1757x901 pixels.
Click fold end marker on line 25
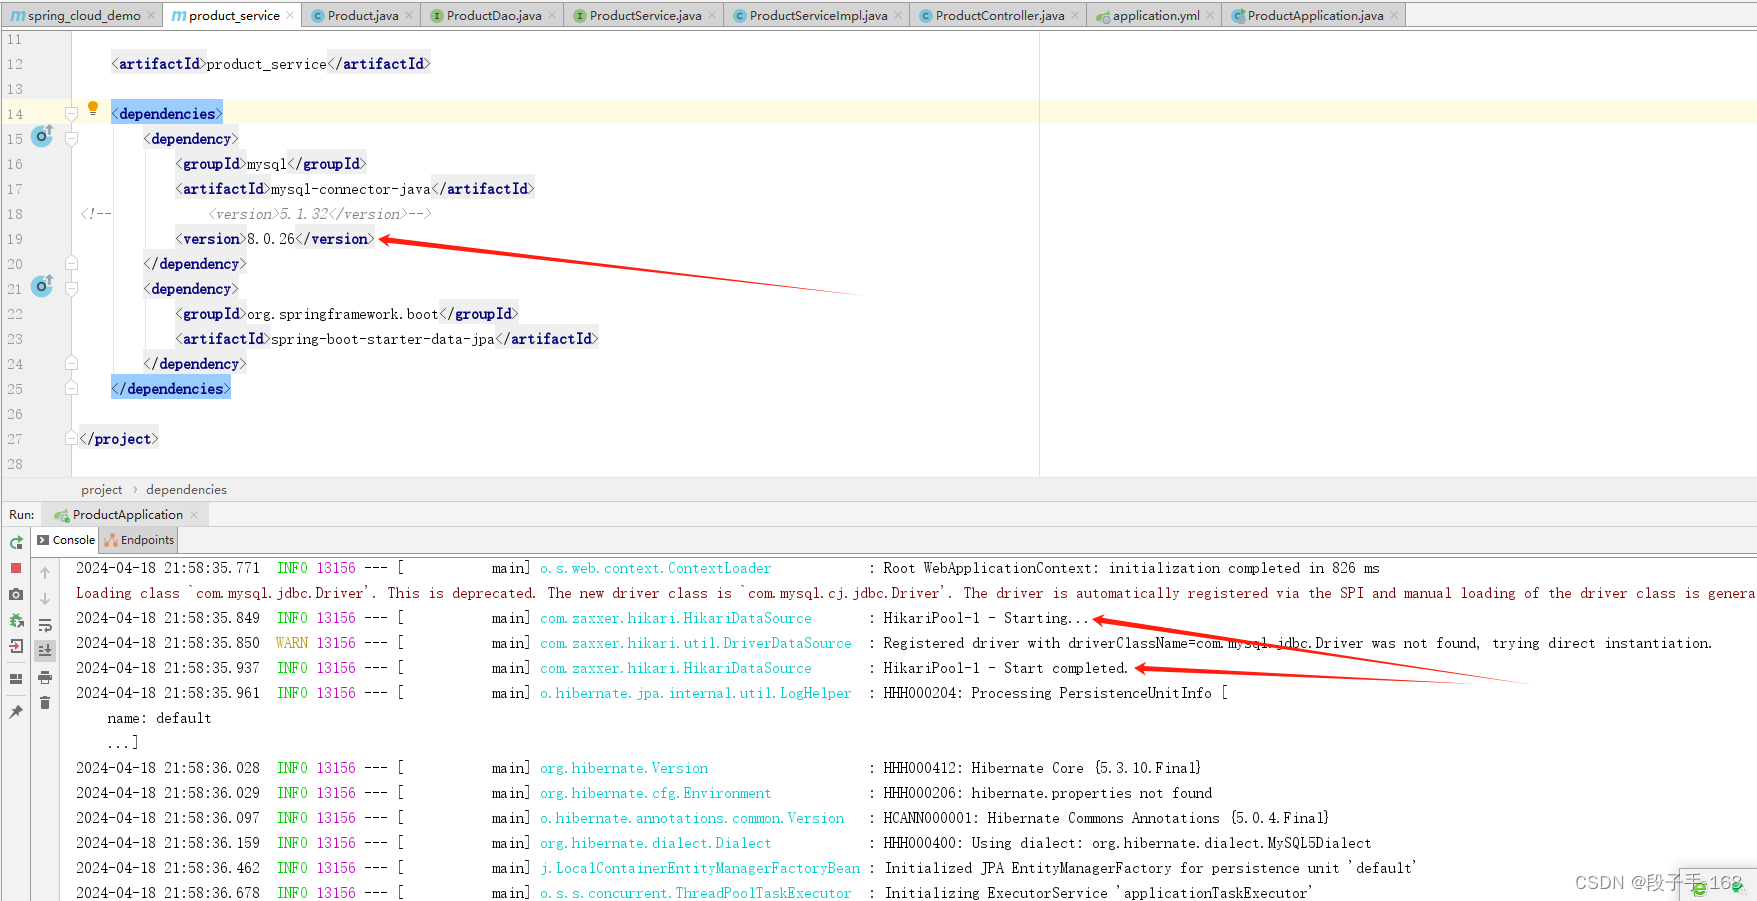[x=72, y=388]
